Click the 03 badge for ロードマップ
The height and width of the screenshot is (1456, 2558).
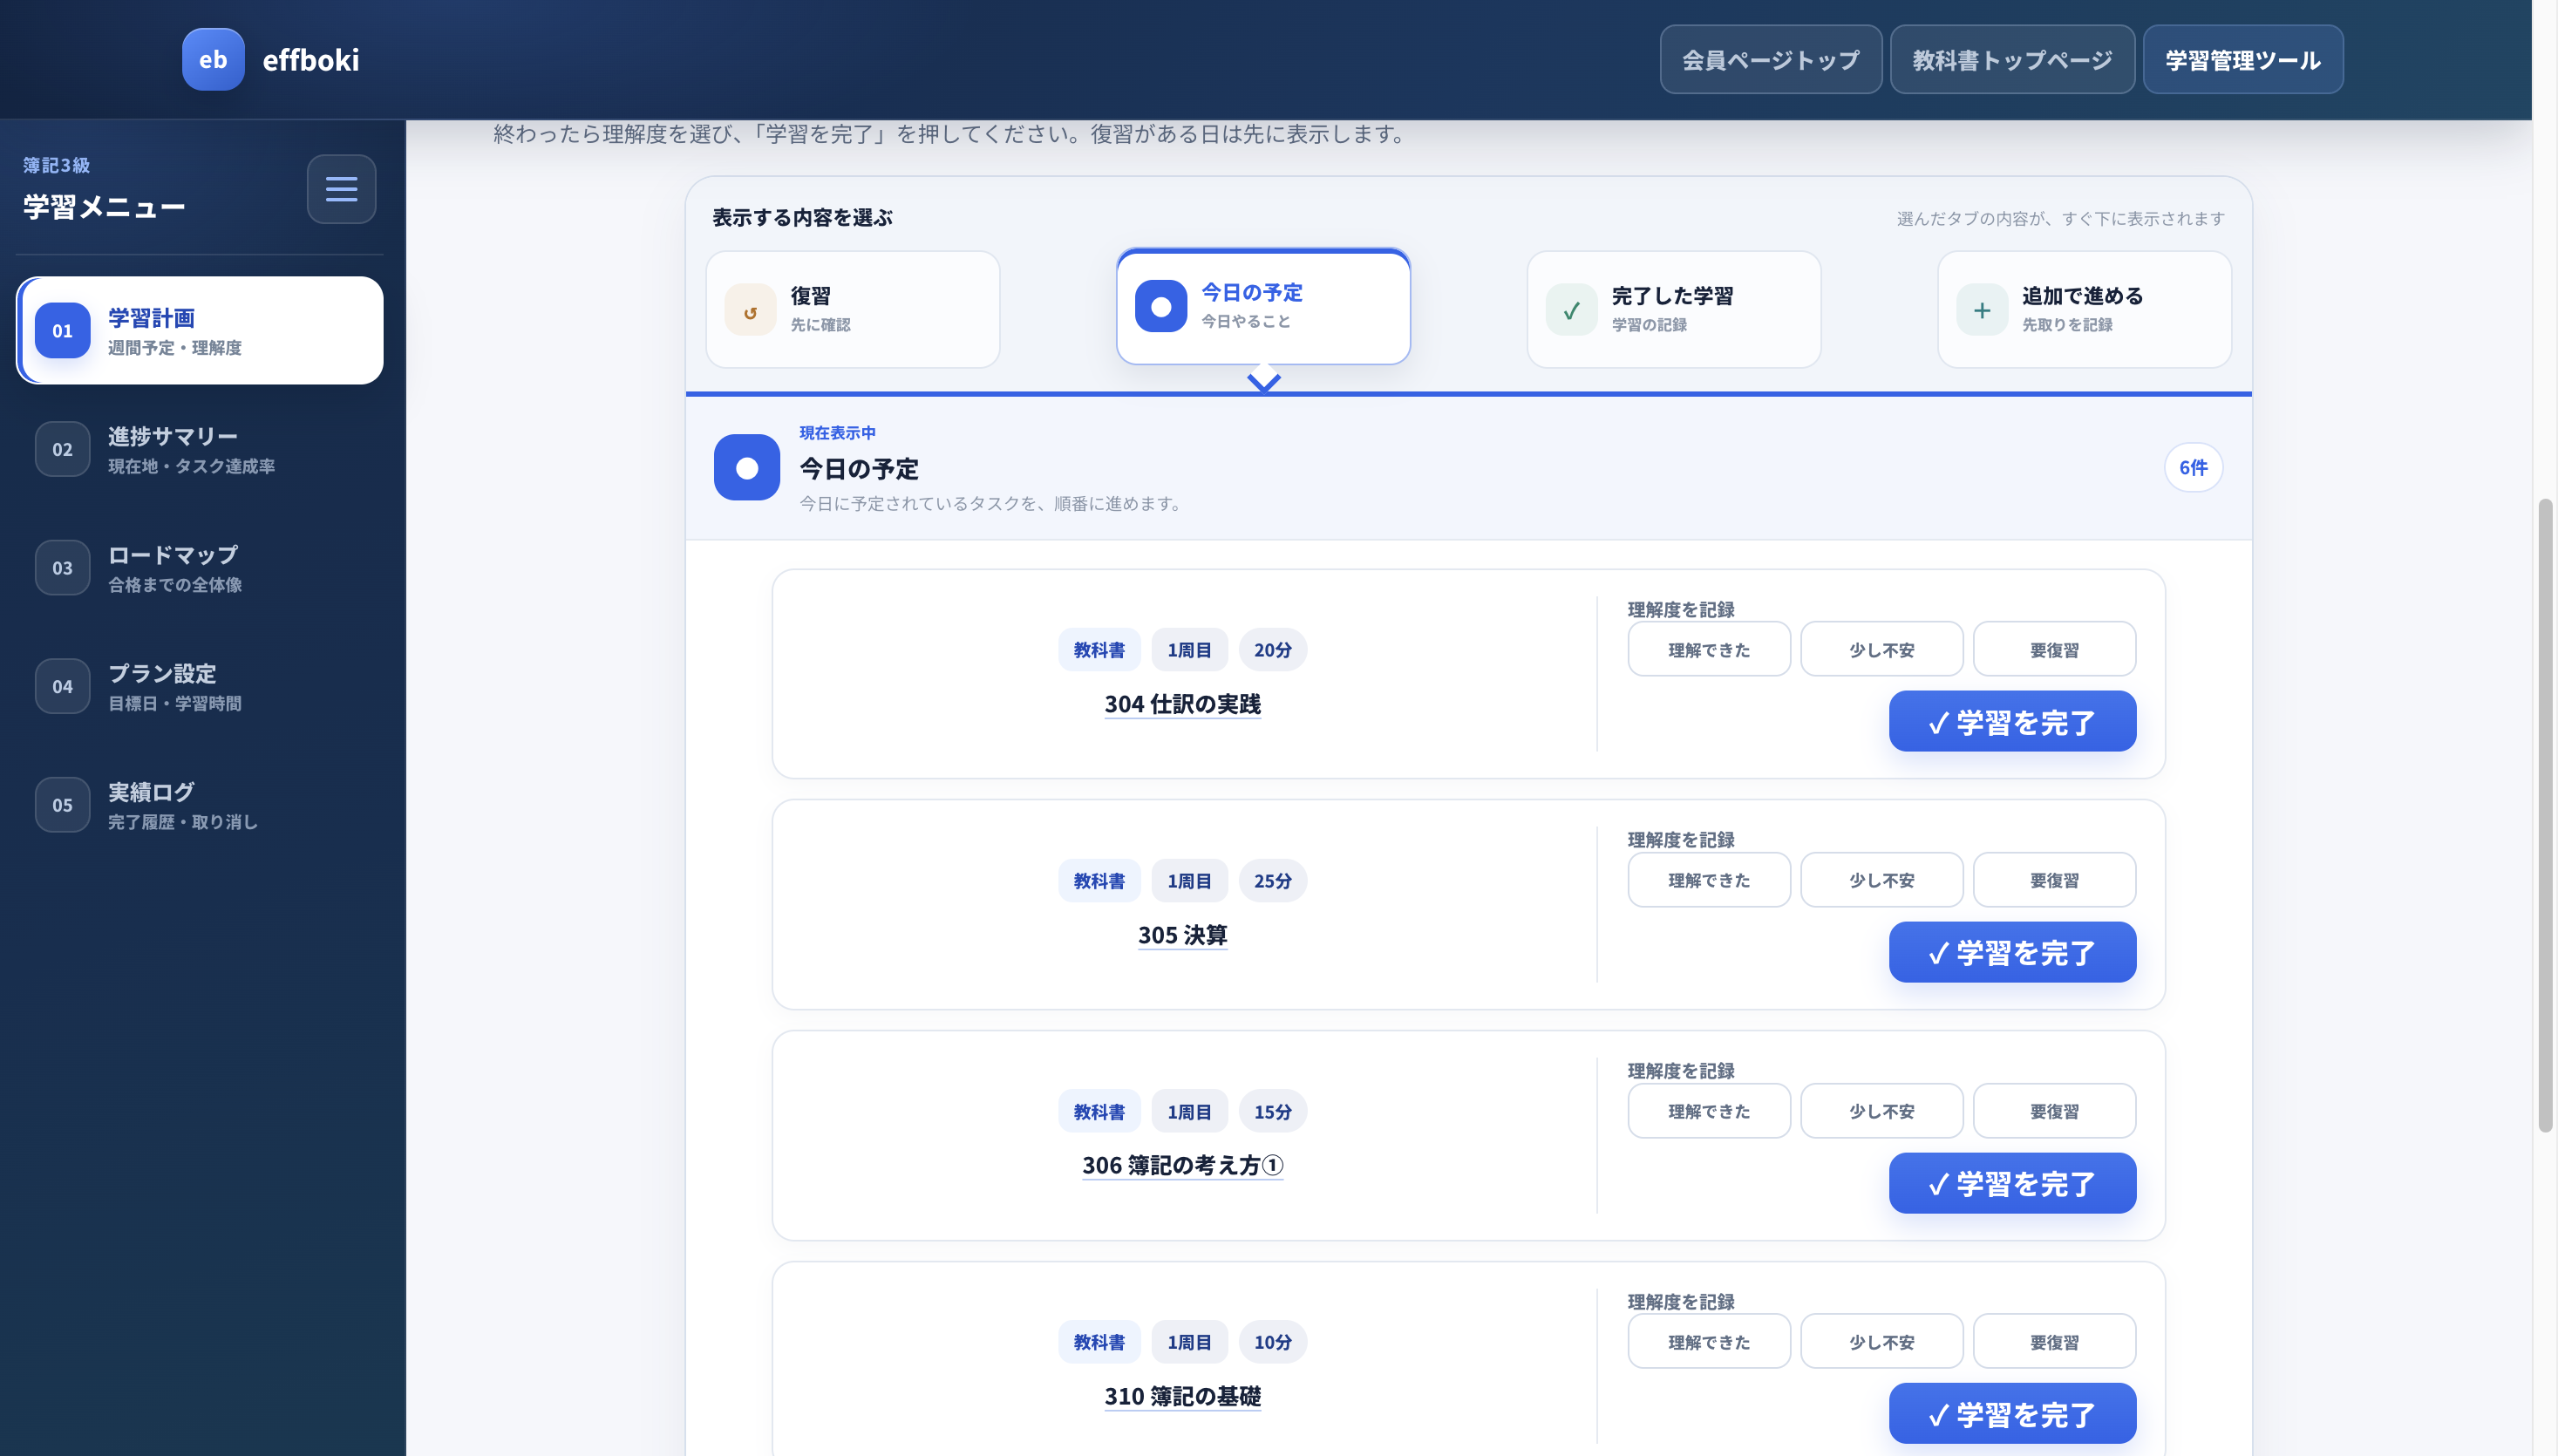pyautogui.click(x=63, y=568)
